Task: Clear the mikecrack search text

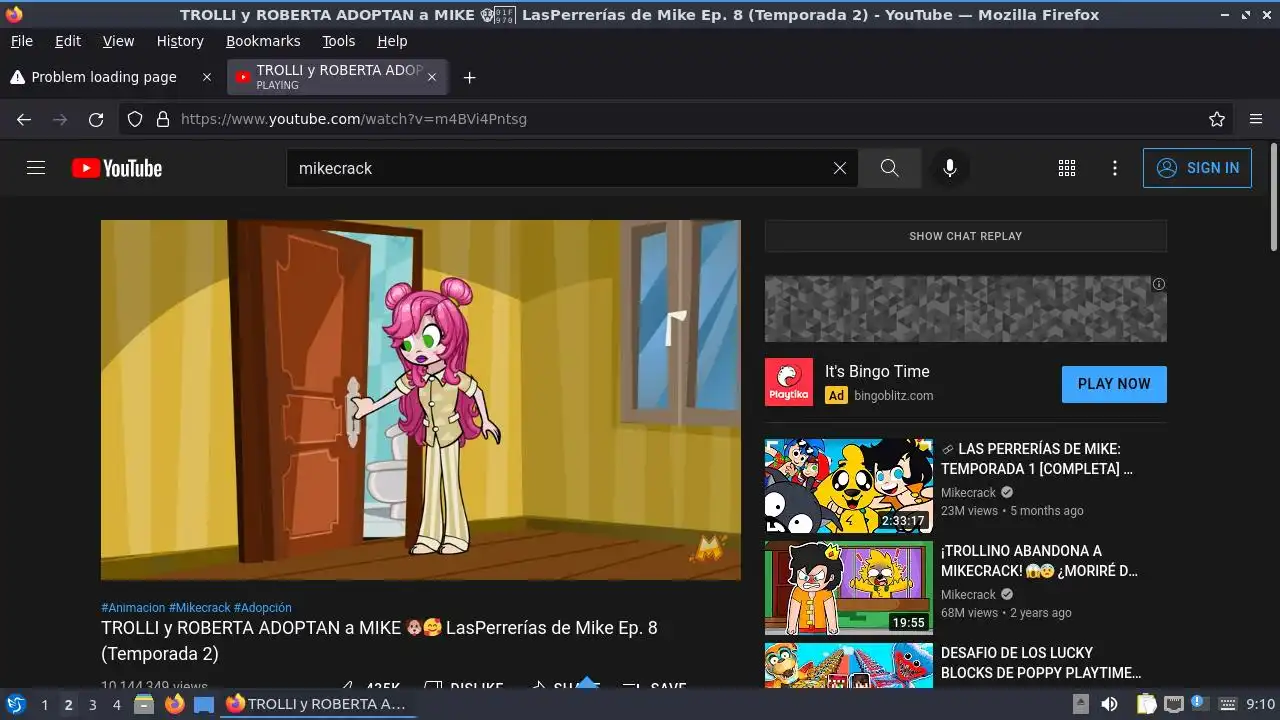Action: [x=840, y=168]
